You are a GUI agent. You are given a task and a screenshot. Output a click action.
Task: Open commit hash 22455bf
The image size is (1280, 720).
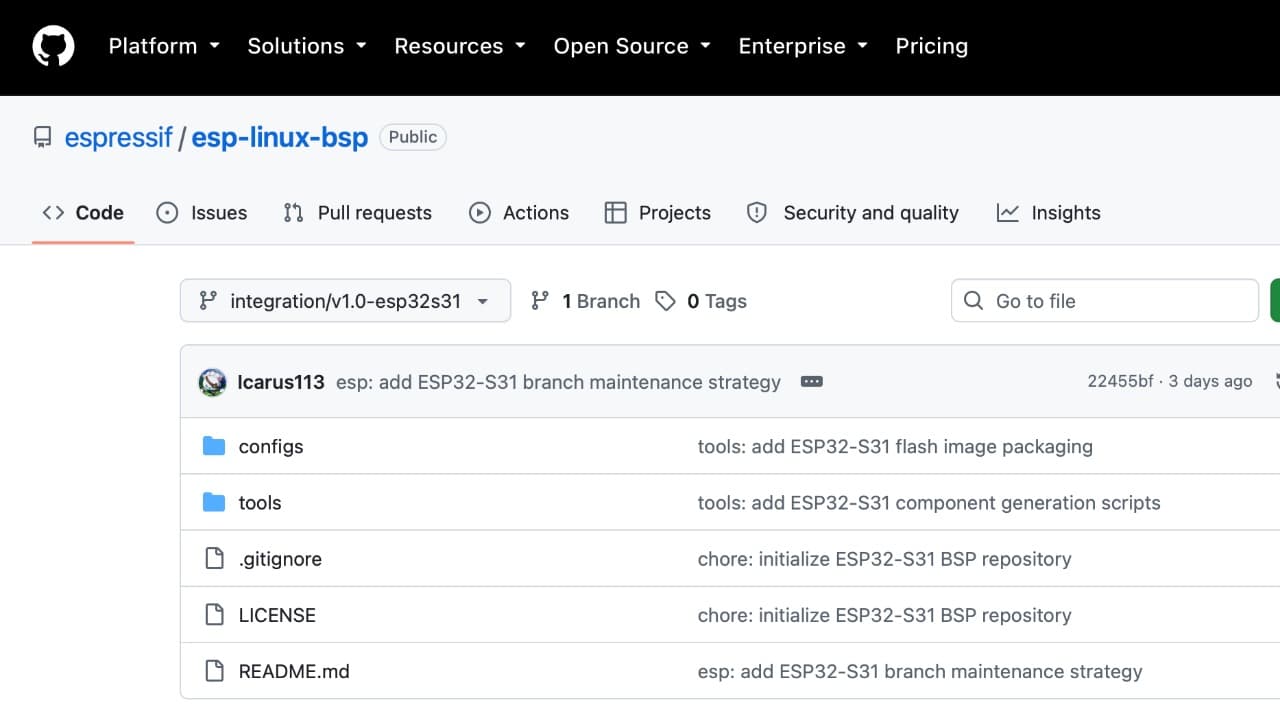point(1120,382)
